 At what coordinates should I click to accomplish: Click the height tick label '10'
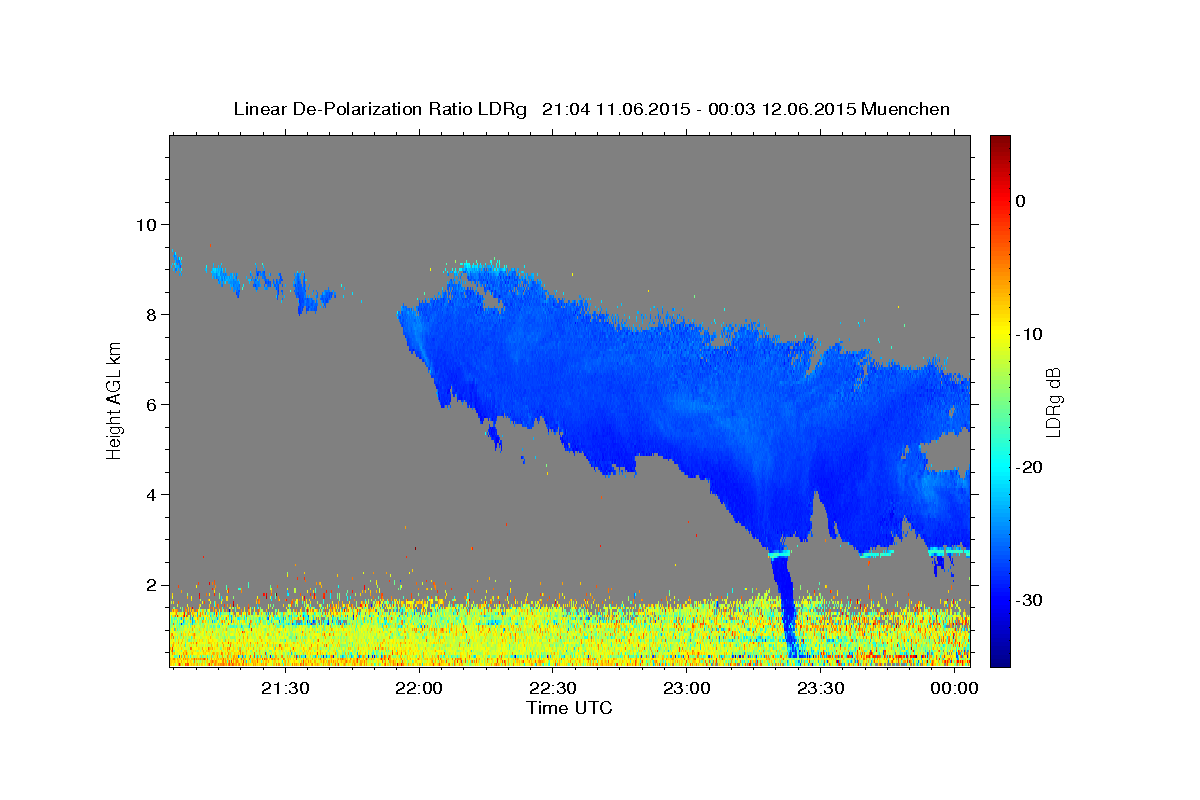pyautogui.click(x=147, y=224)
